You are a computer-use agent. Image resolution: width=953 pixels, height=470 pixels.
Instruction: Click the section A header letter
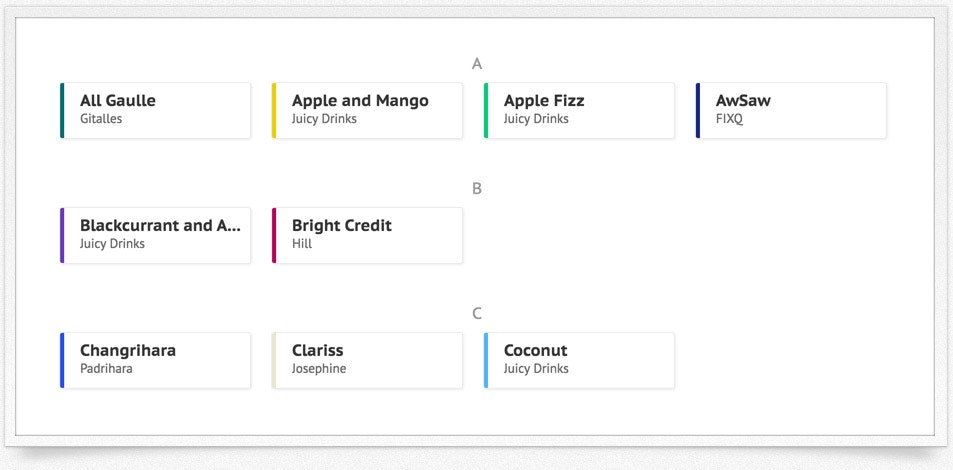click(477, 64)
